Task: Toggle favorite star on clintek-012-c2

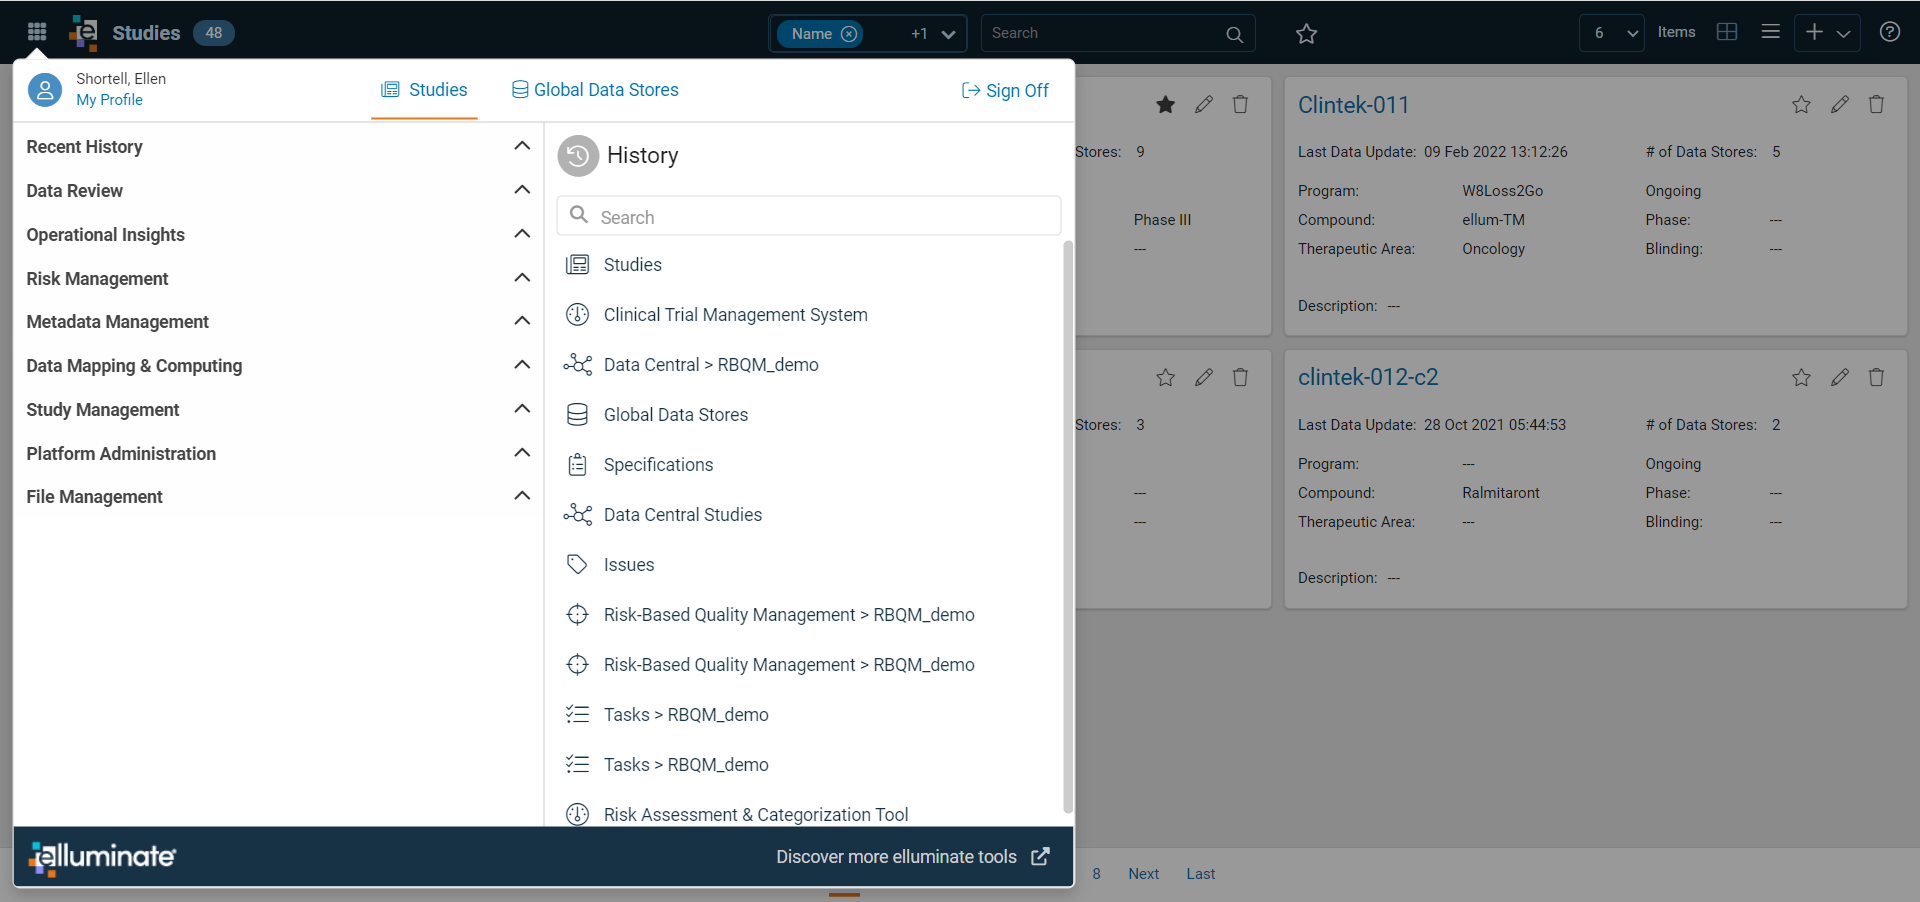Action: [x=1801, y=378]
